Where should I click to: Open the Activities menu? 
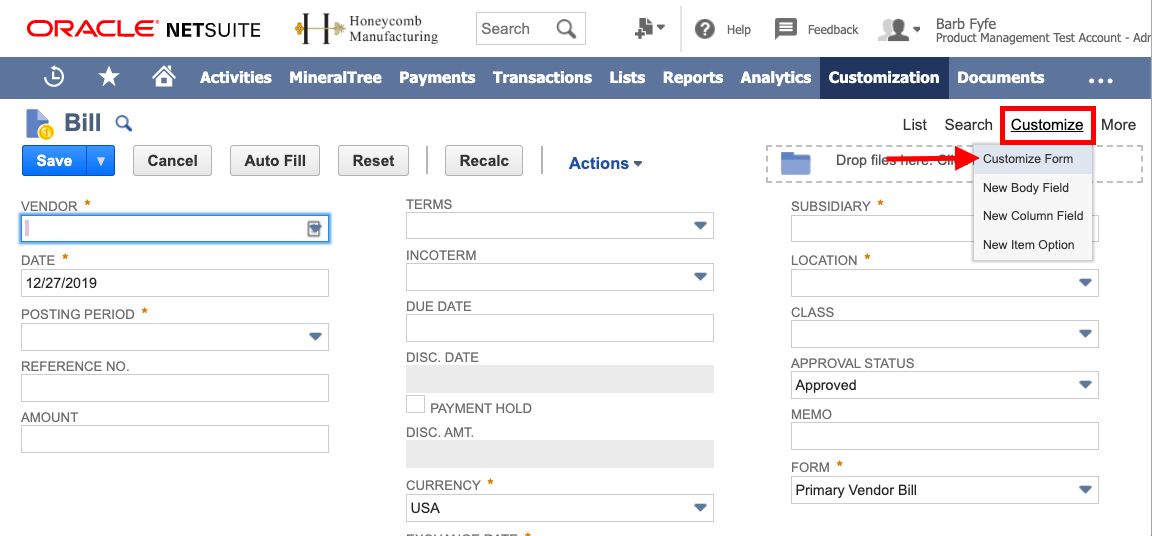[236, 77]
